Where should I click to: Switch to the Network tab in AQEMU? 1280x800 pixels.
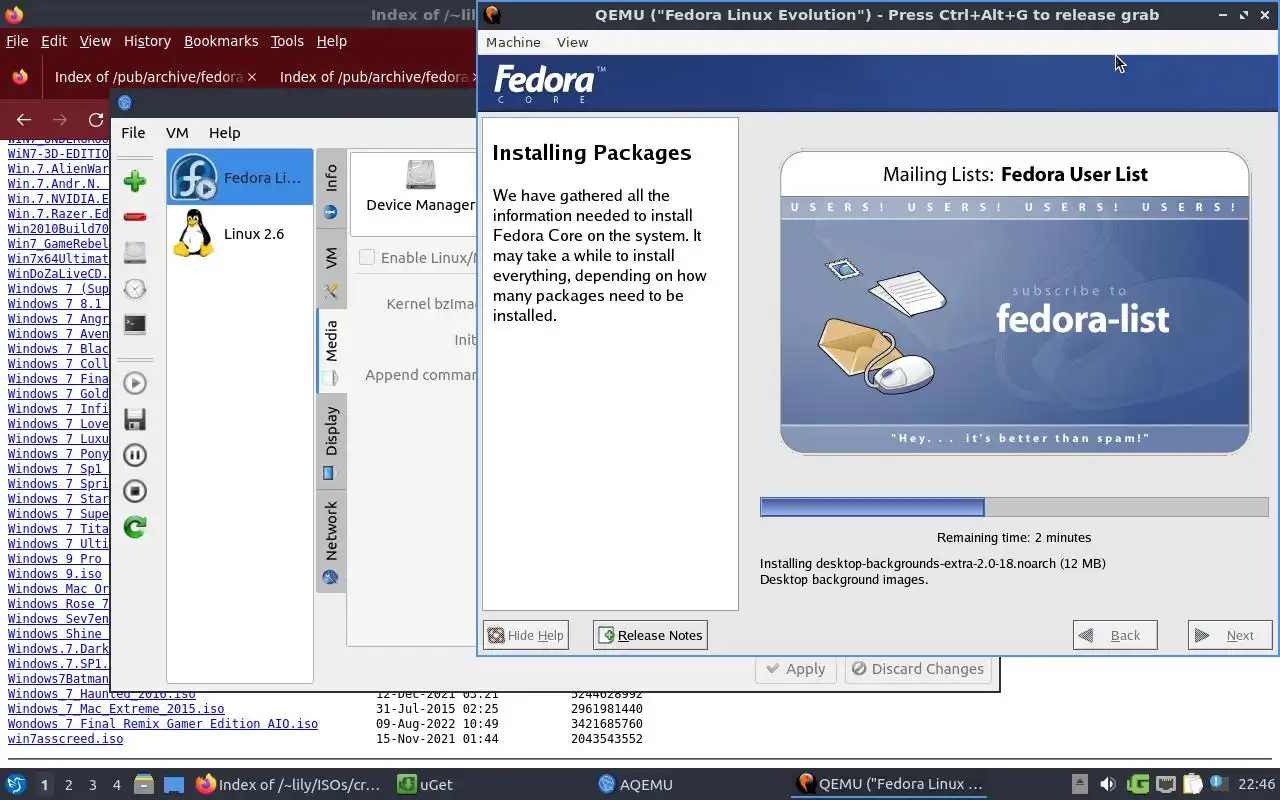tap(331, 542)
